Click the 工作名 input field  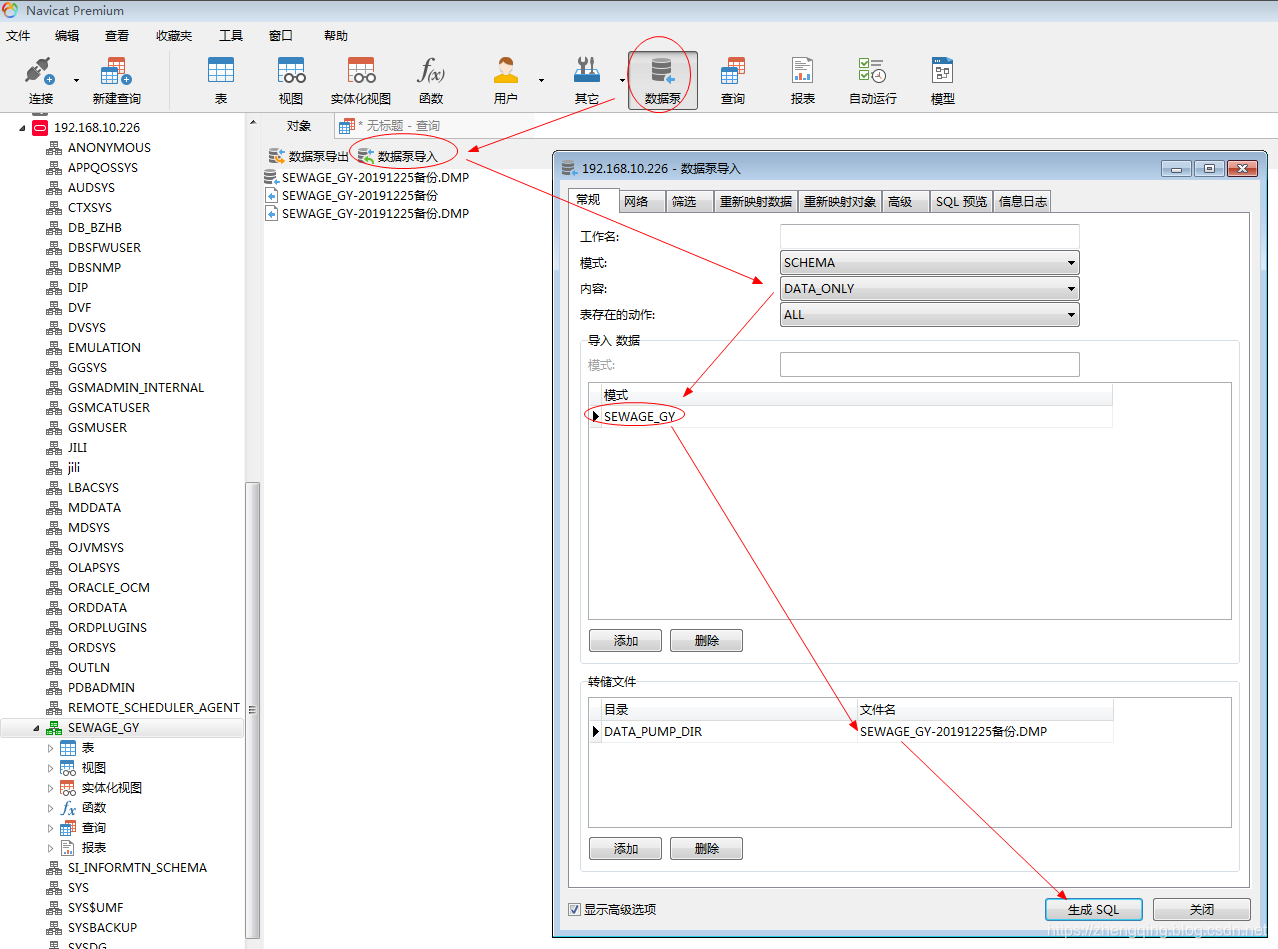(930, 236)
